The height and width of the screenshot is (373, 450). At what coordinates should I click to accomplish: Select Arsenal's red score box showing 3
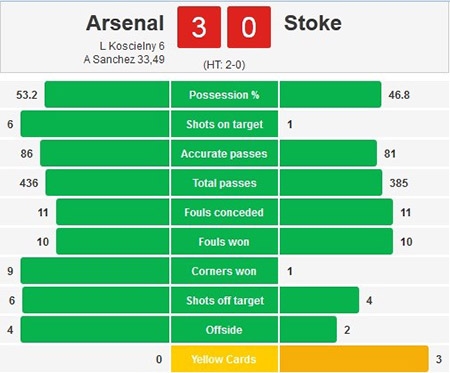(x=199, y=27)
